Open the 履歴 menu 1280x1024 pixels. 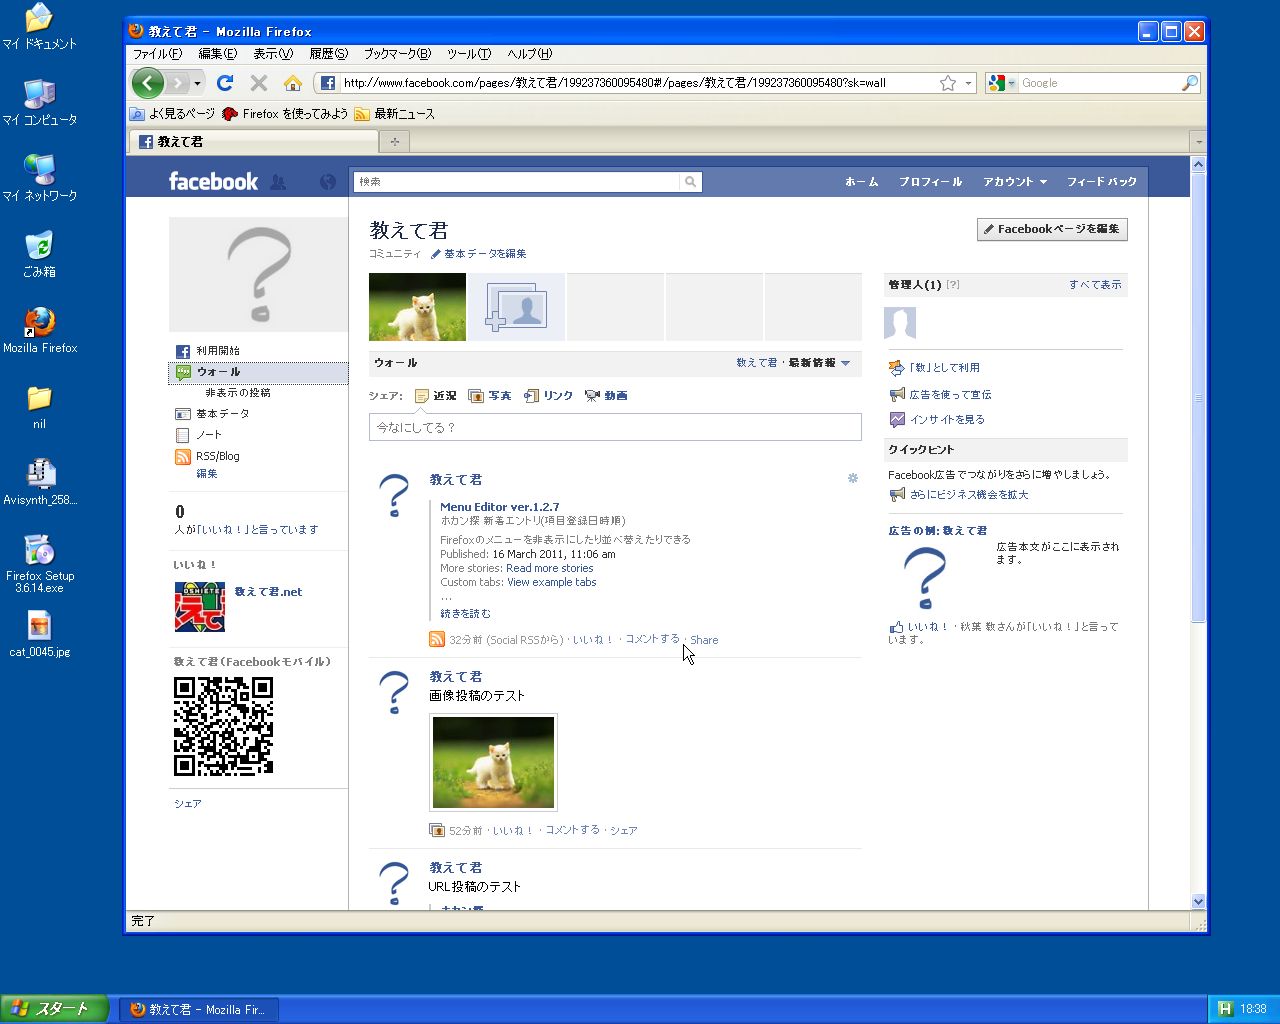(x=328, y=54)
